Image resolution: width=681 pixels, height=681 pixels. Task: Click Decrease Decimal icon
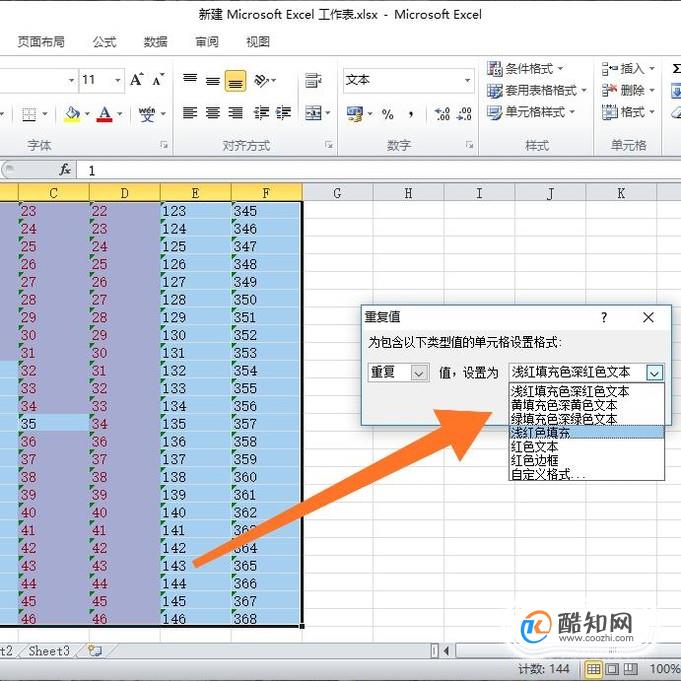click(x=465, y=114)
